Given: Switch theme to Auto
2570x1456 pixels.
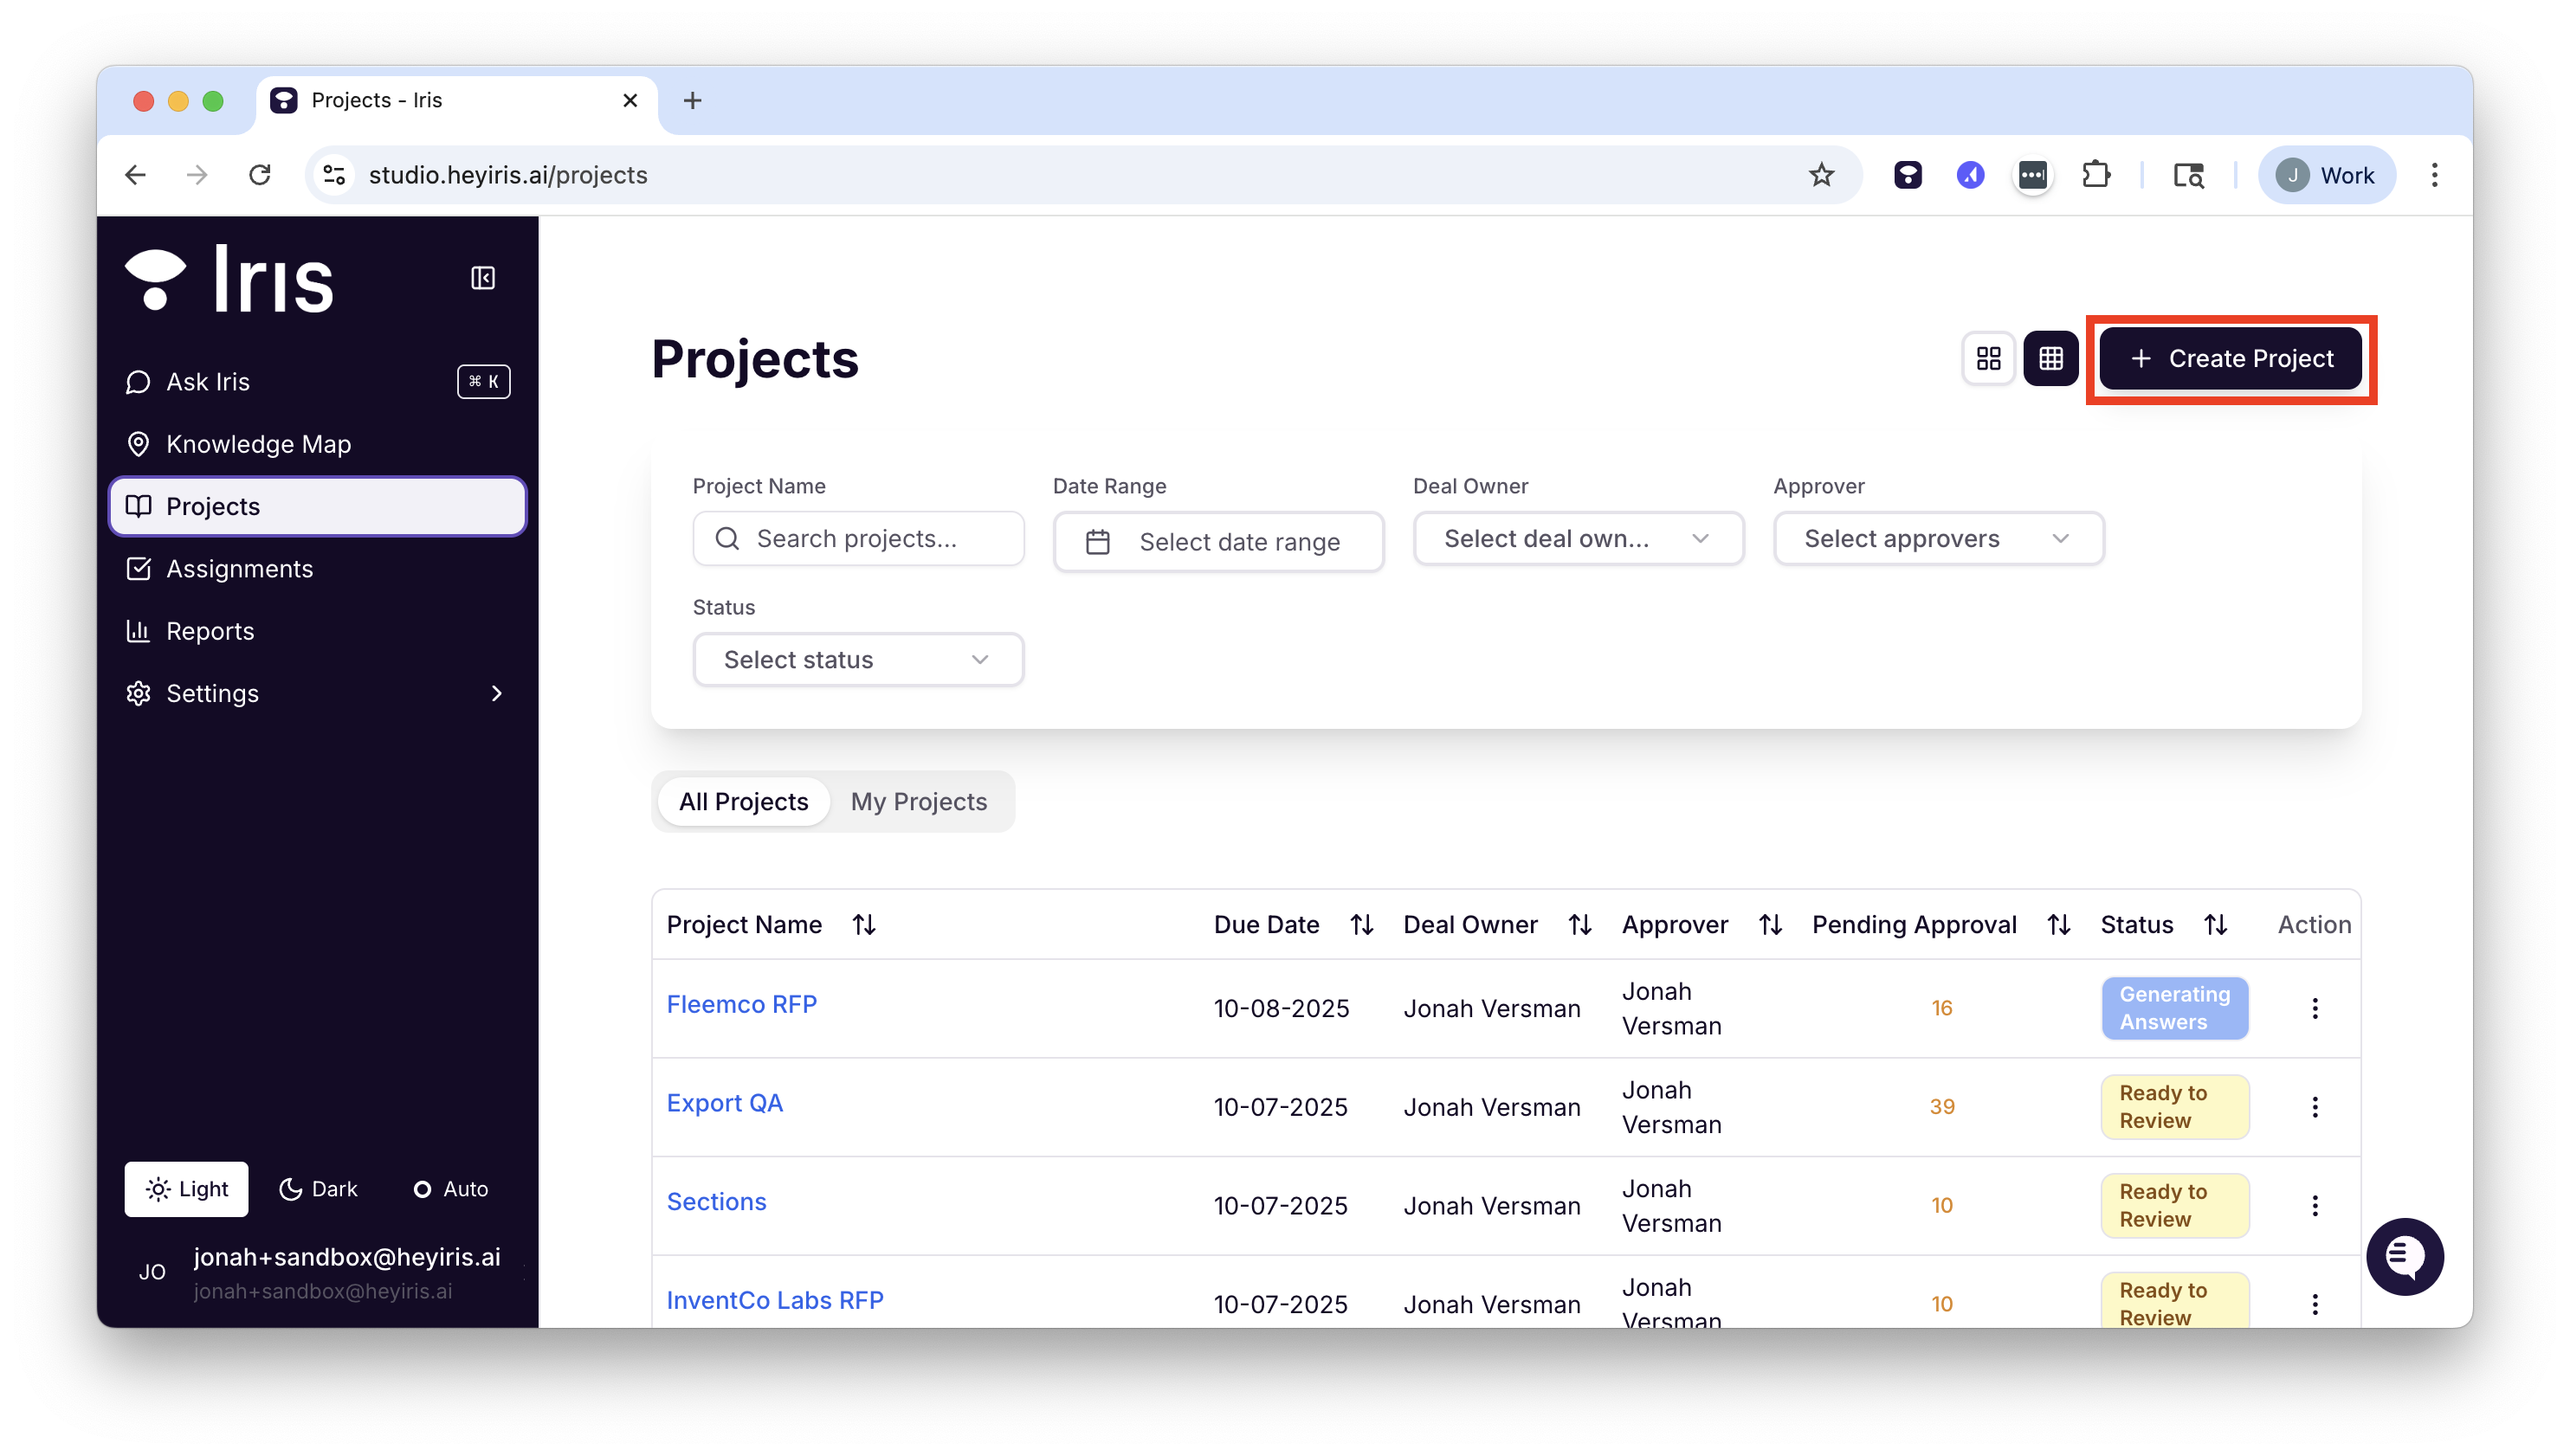Looking at the screenshot, I should point(451,1189).
